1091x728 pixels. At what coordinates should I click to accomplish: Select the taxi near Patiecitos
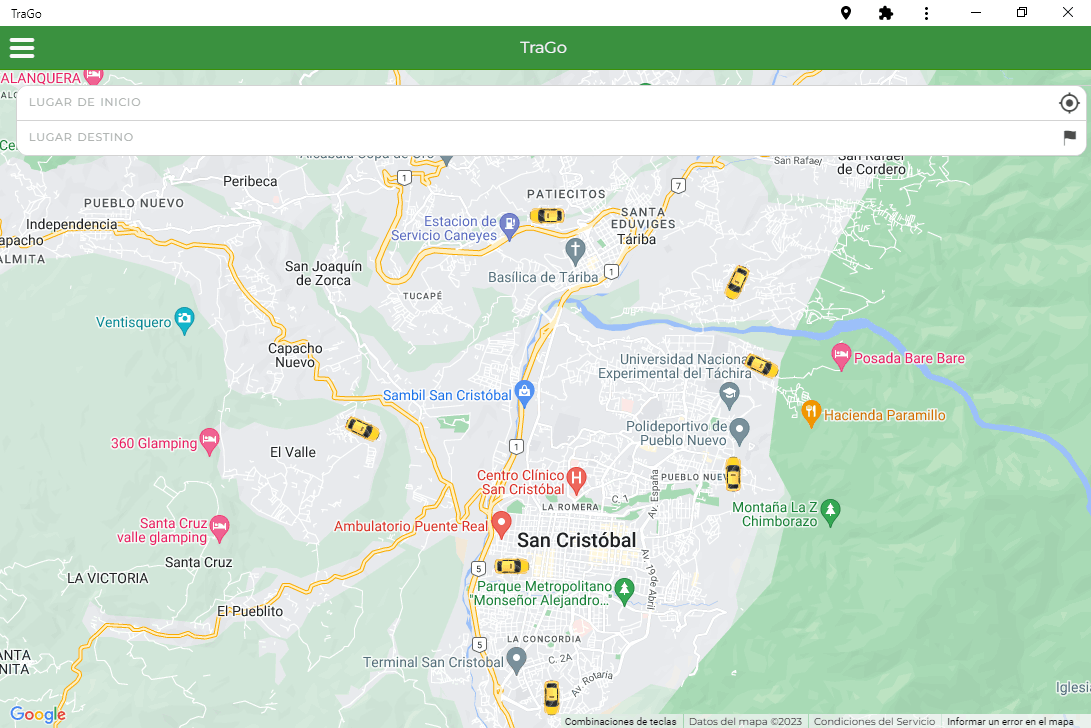tap(547, 216)
